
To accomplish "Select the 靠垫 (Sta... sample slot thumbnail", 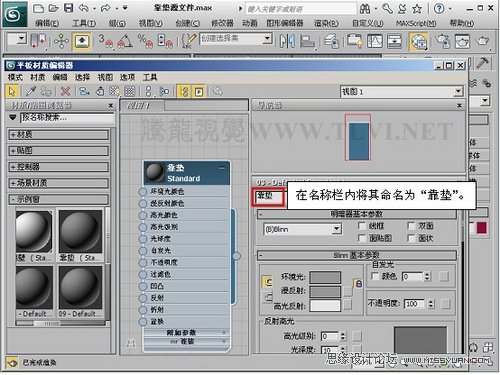I will click(80, 231).
